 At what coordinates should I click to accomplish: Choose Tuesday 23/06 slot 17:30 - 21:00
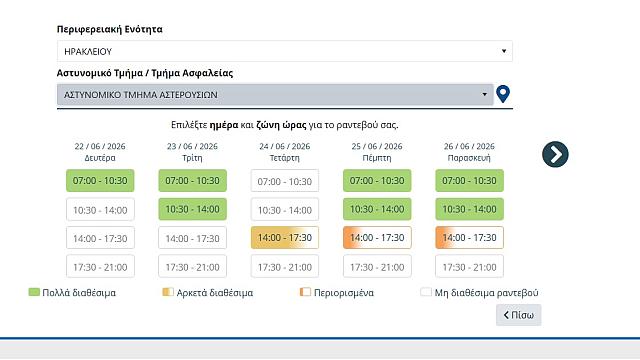pos(192,267)
